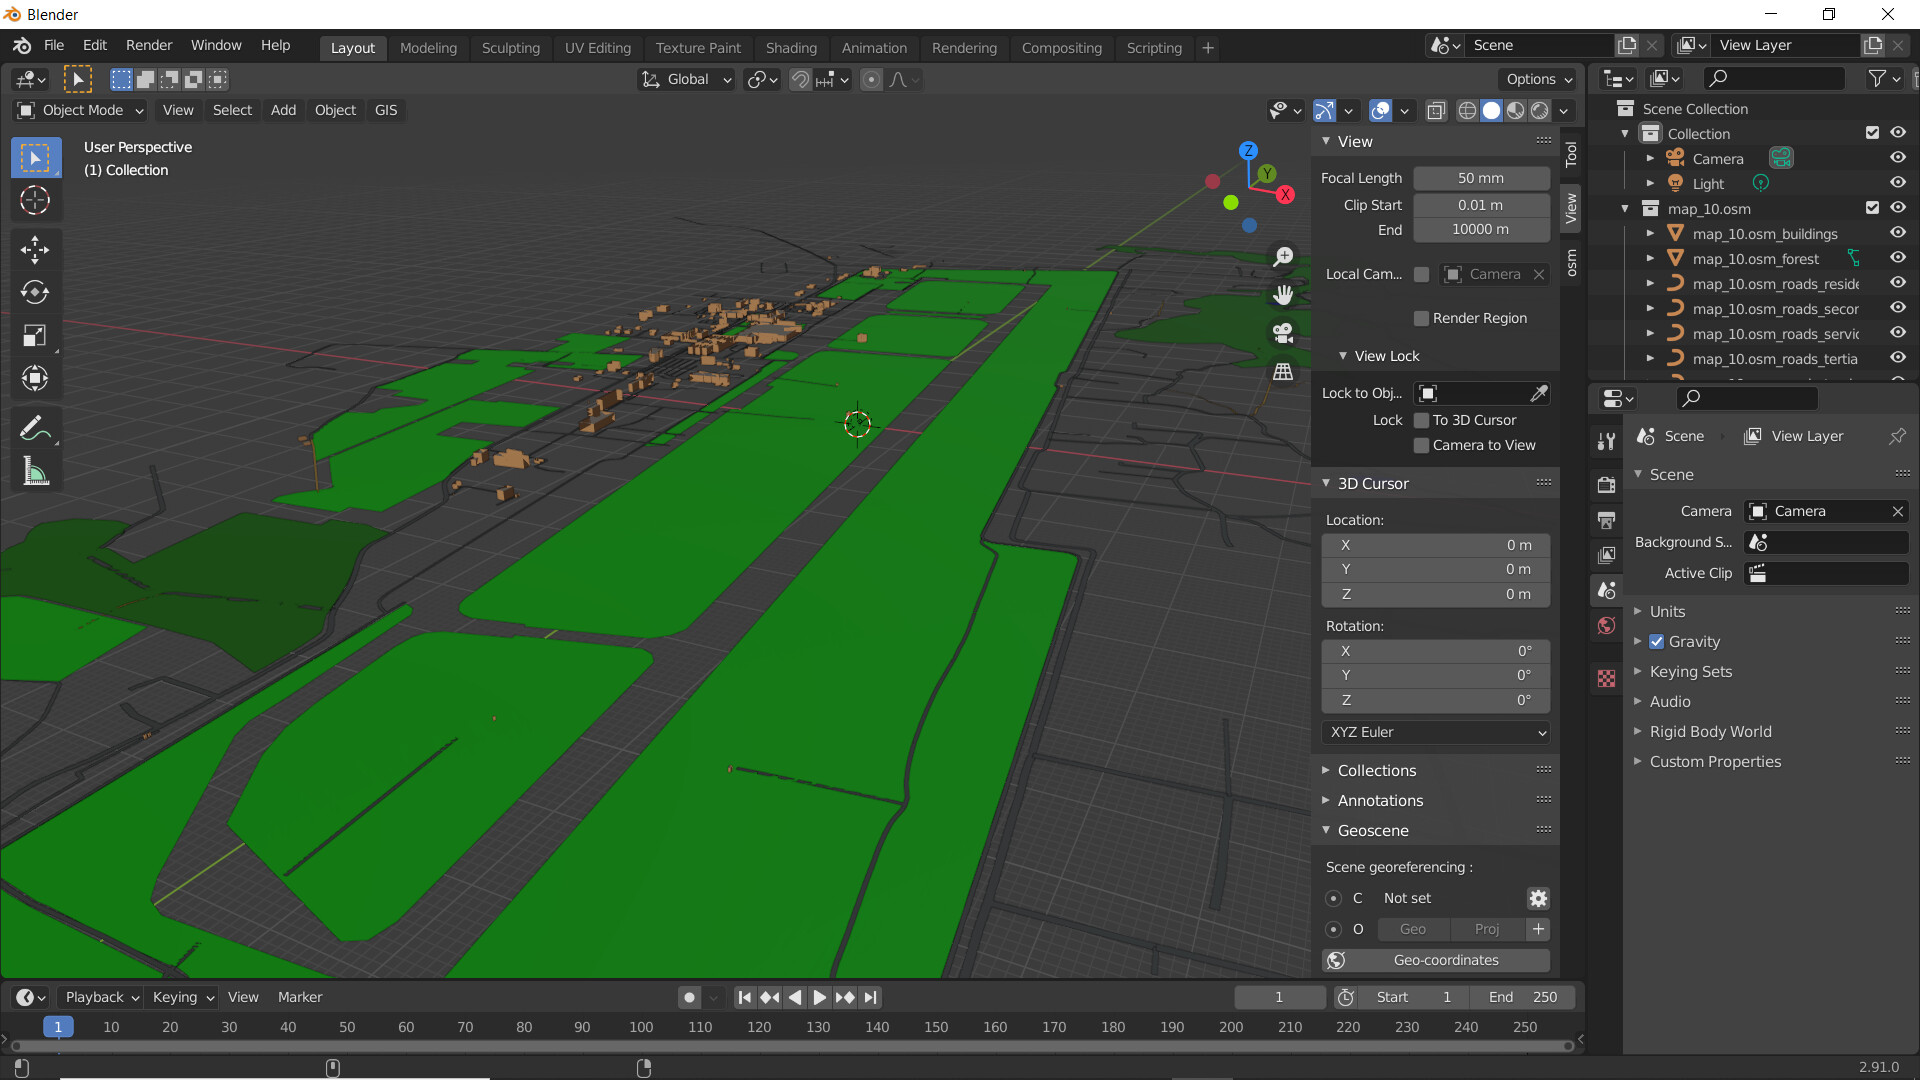Image resolution: width=1920 pixels, height=1080 pixels.
Task: Enable the Render Region checkbox
Action: (x=1421, y=318)
